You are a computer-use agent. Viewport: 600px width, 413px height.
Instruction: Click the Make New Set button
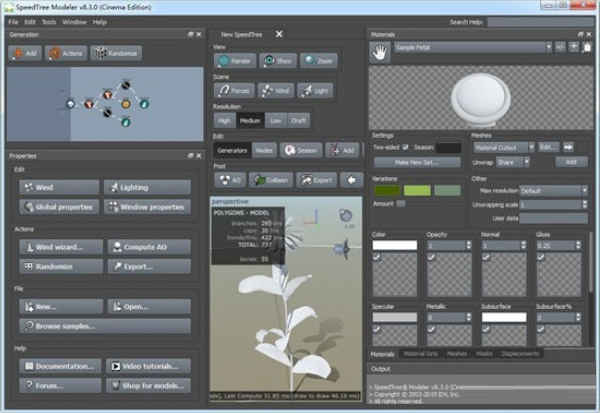(x=415, y=162)
